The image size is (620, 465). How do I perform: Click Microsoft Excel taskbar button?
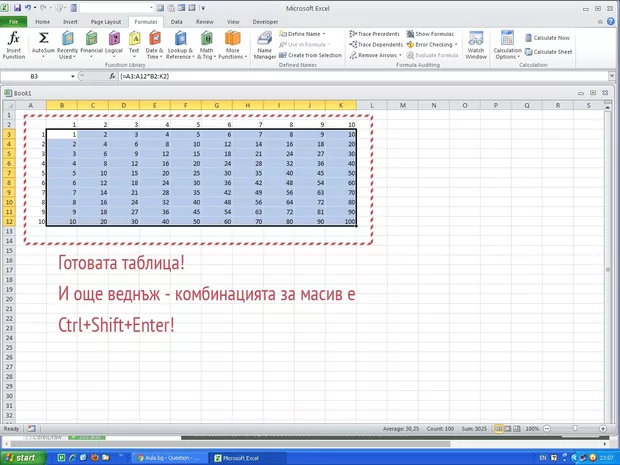pyautogui.click(x=247, y=458)
